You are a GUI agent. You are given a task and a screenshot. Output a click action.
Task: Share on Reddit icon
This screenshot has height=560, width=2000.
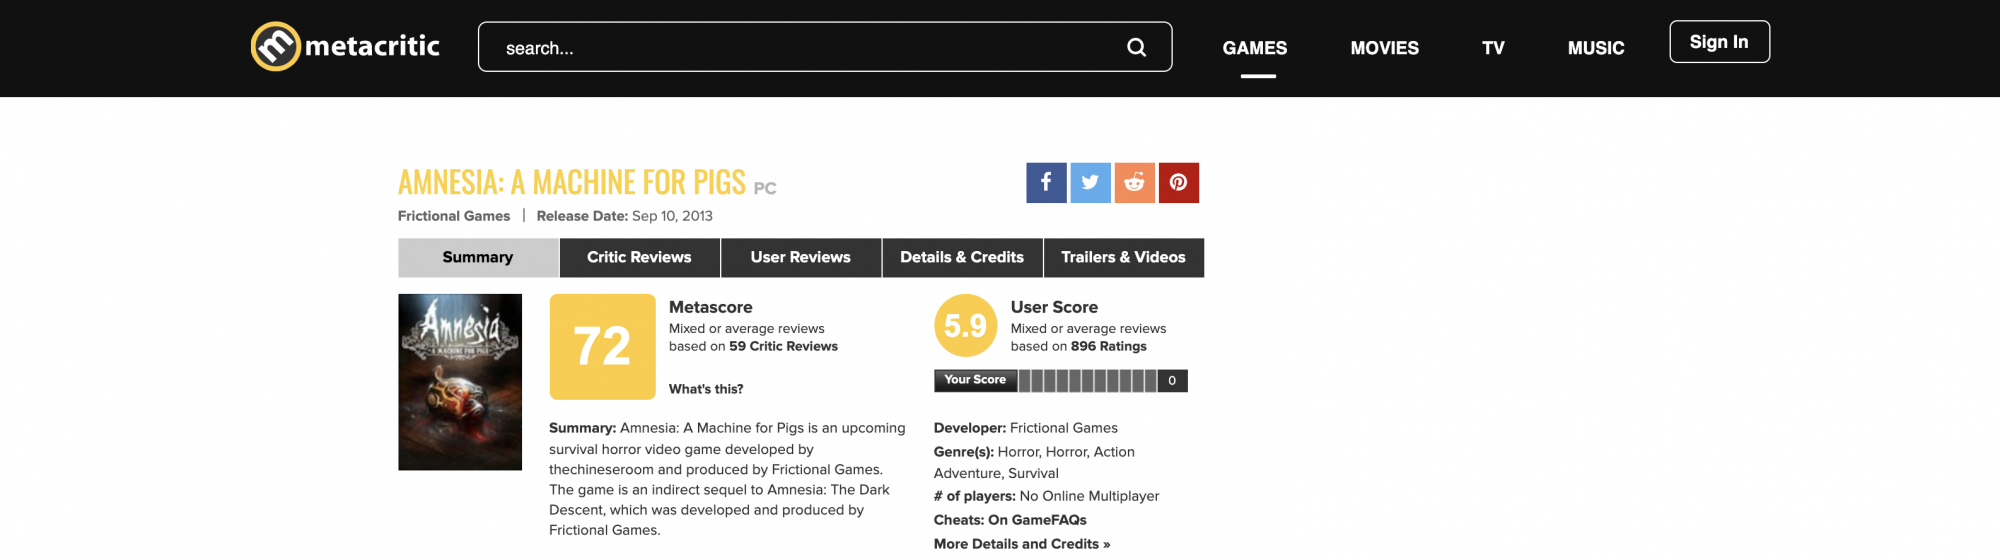coord(1134,183)
